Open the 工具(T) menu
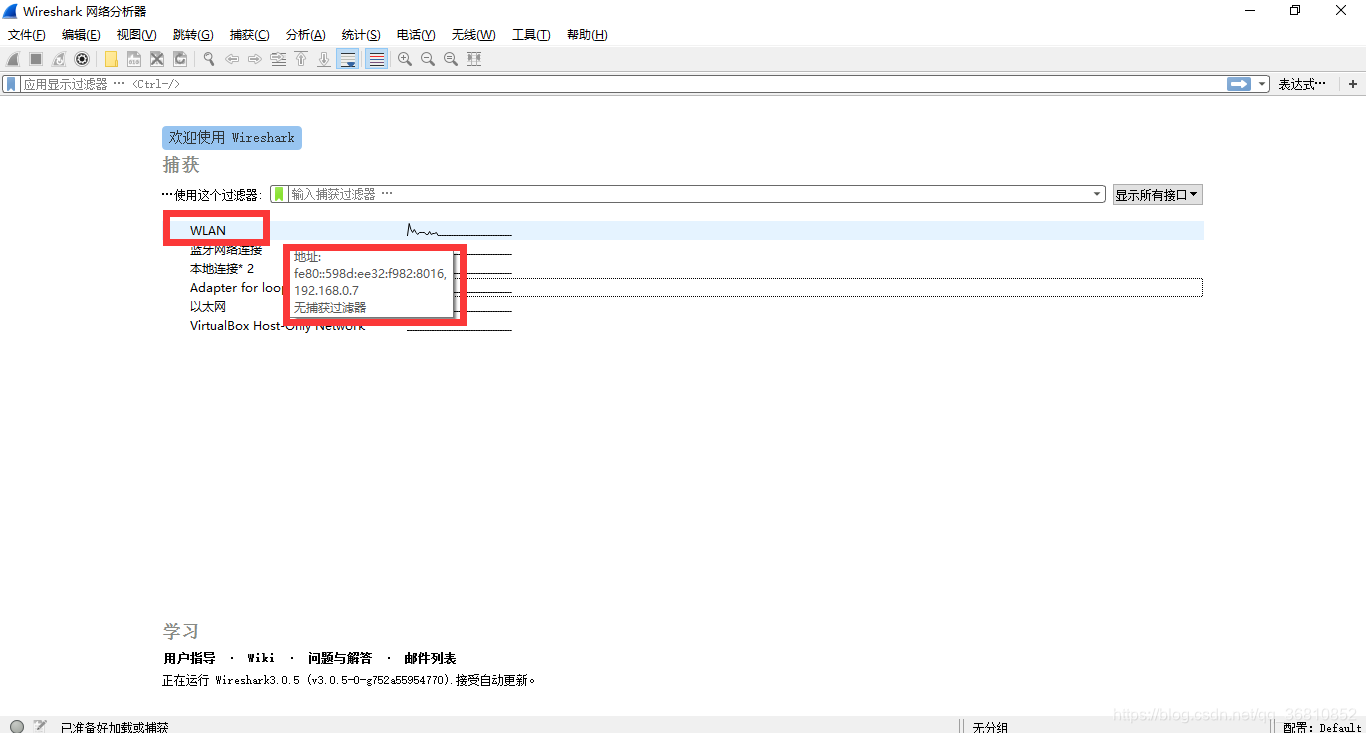 click(531, 35)
